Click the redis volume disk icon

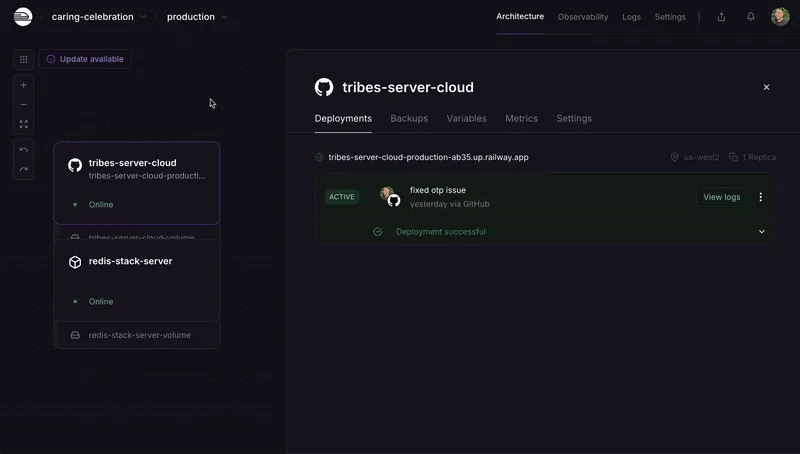point(75,335)
